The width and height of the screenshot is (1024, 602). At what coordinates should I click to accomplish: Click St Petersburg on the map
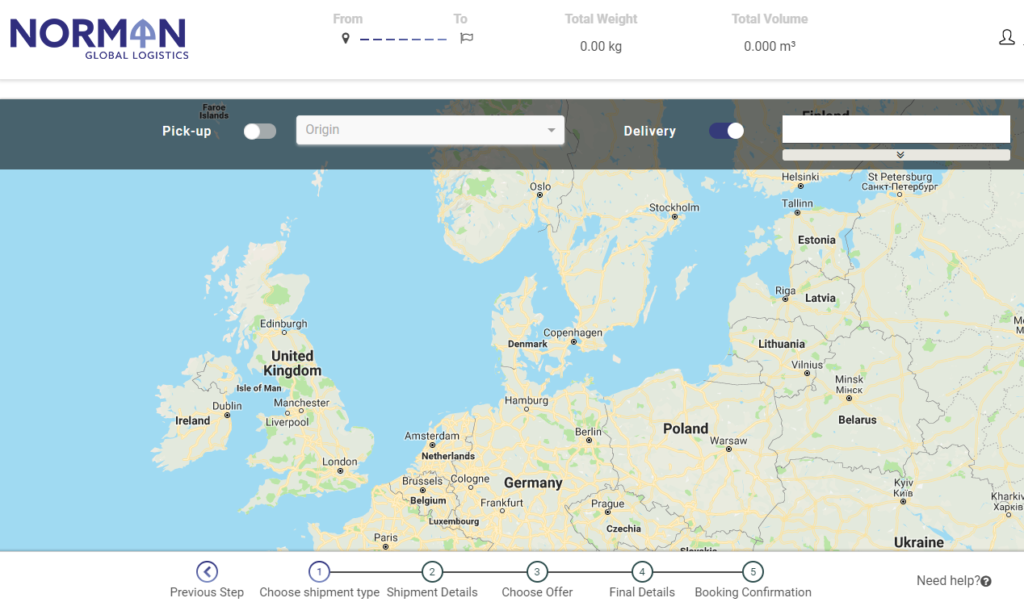(x=899, y=182)
